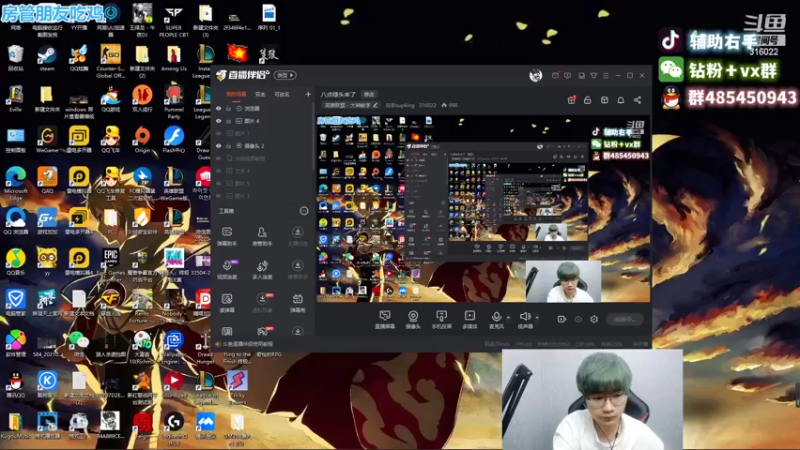Open Microsoft Edge desktop shortcut
This screenshot has width=800, height=450.
[x=16, y=183]
